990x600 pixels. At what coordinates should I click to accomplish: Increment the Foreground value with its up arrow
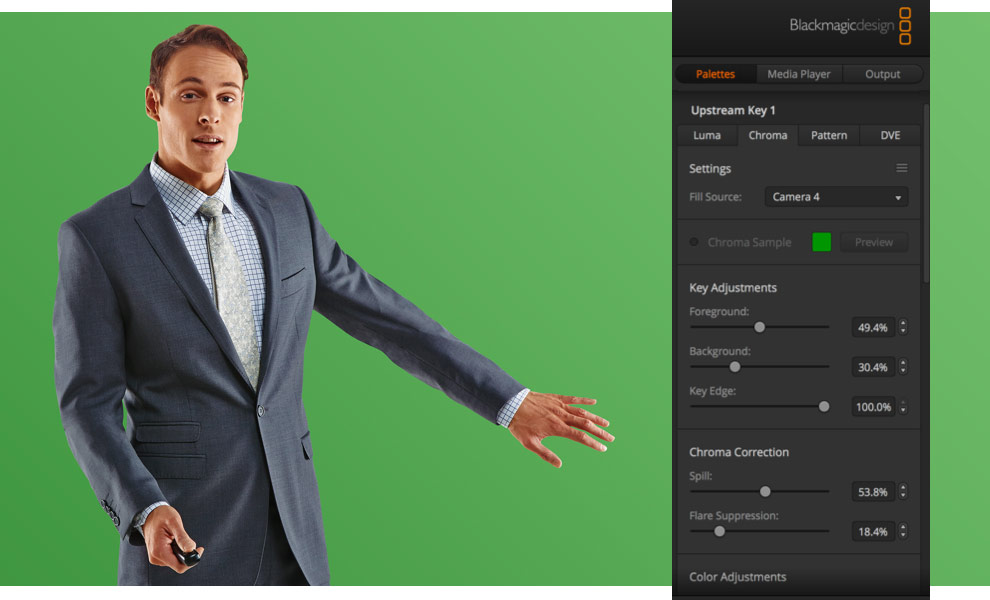(903, 323)
